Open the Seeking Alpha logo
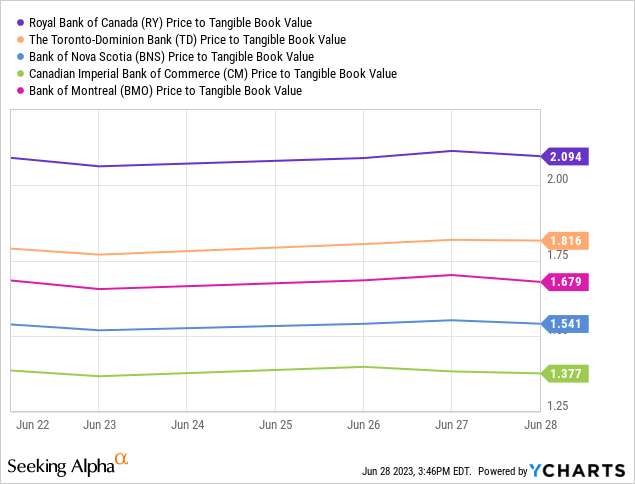 click(x=60, y=467)
